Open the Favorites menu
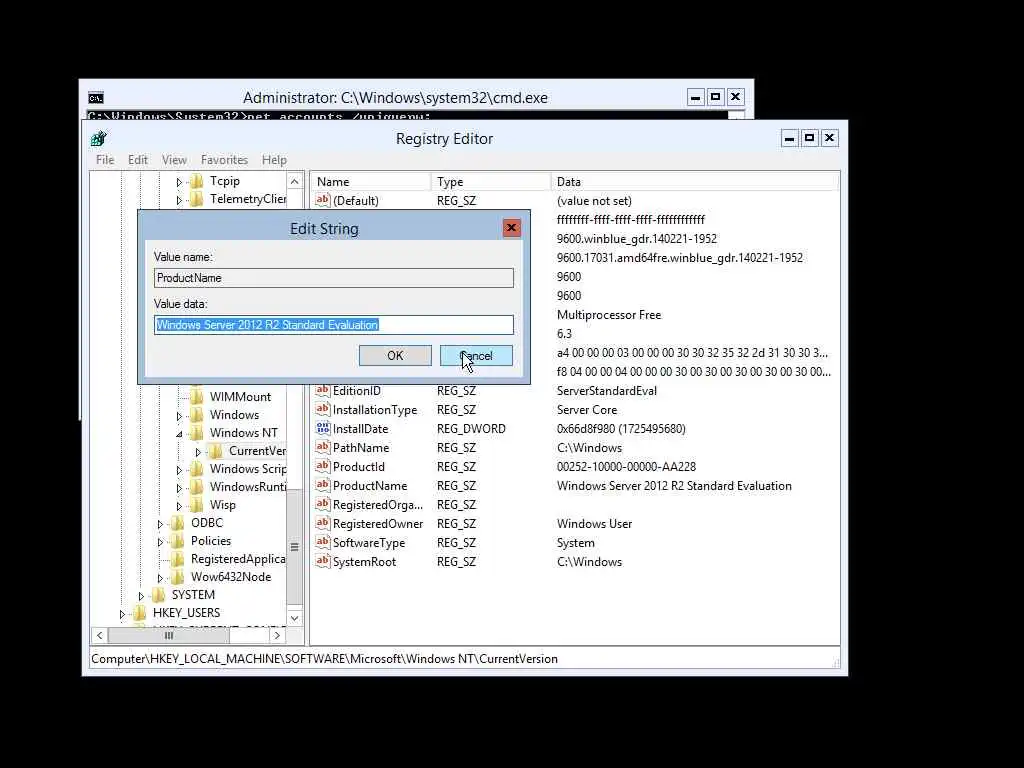 click(224, 159)
